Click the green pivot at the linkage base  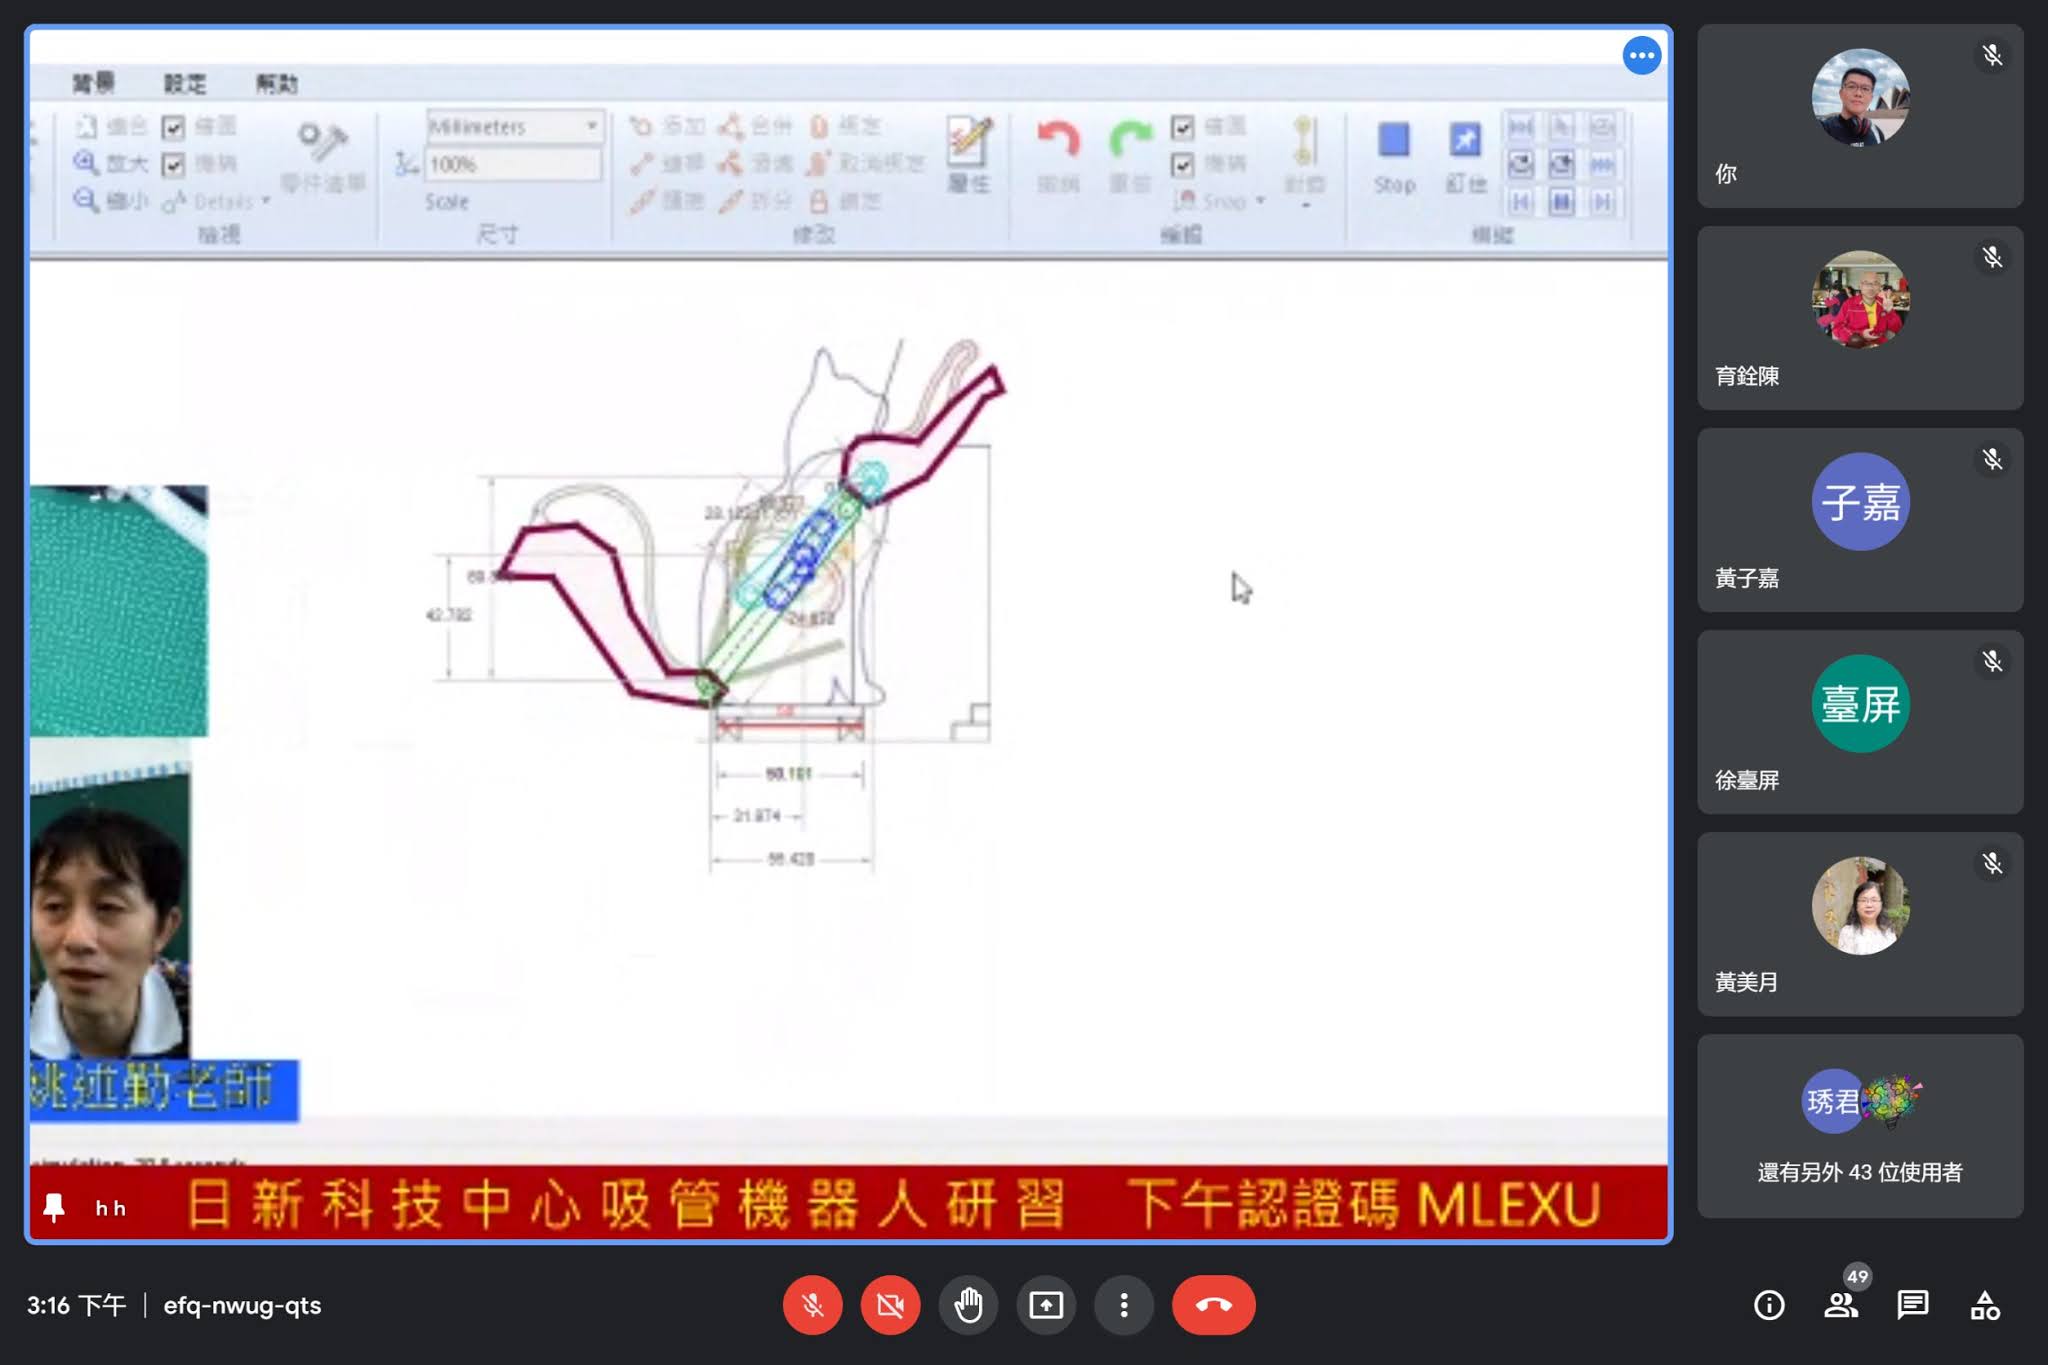point(709,687)
